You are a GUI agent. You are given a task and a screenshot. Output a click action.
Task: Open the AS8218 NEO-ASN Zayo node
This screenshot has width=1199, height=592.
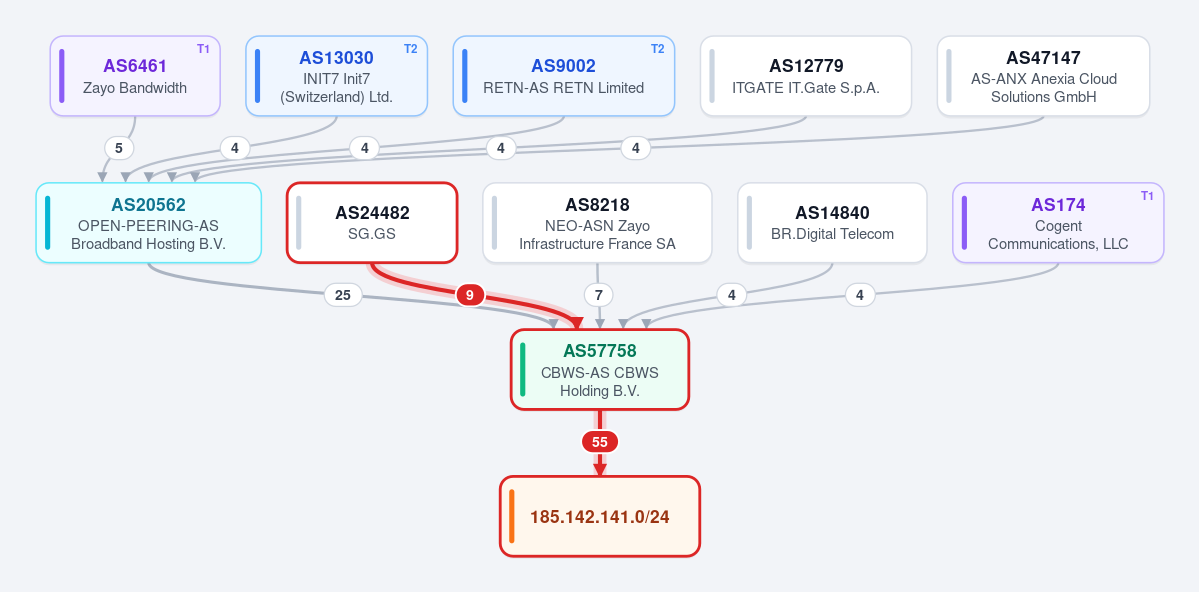597,223
